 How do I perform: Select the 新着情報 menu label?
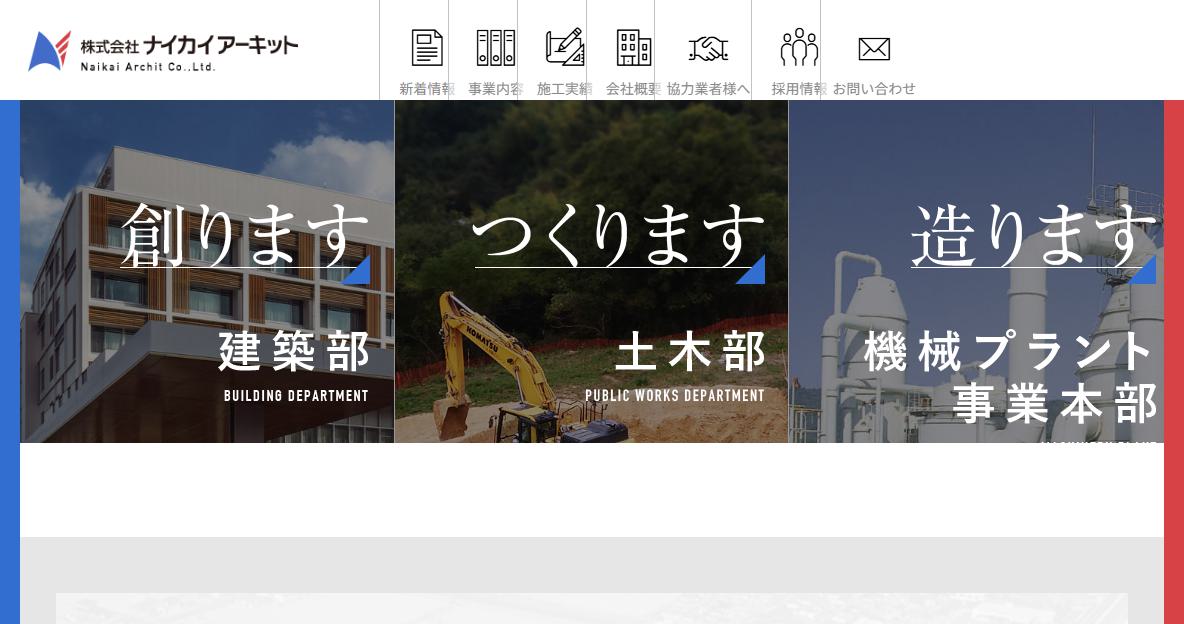427,89
